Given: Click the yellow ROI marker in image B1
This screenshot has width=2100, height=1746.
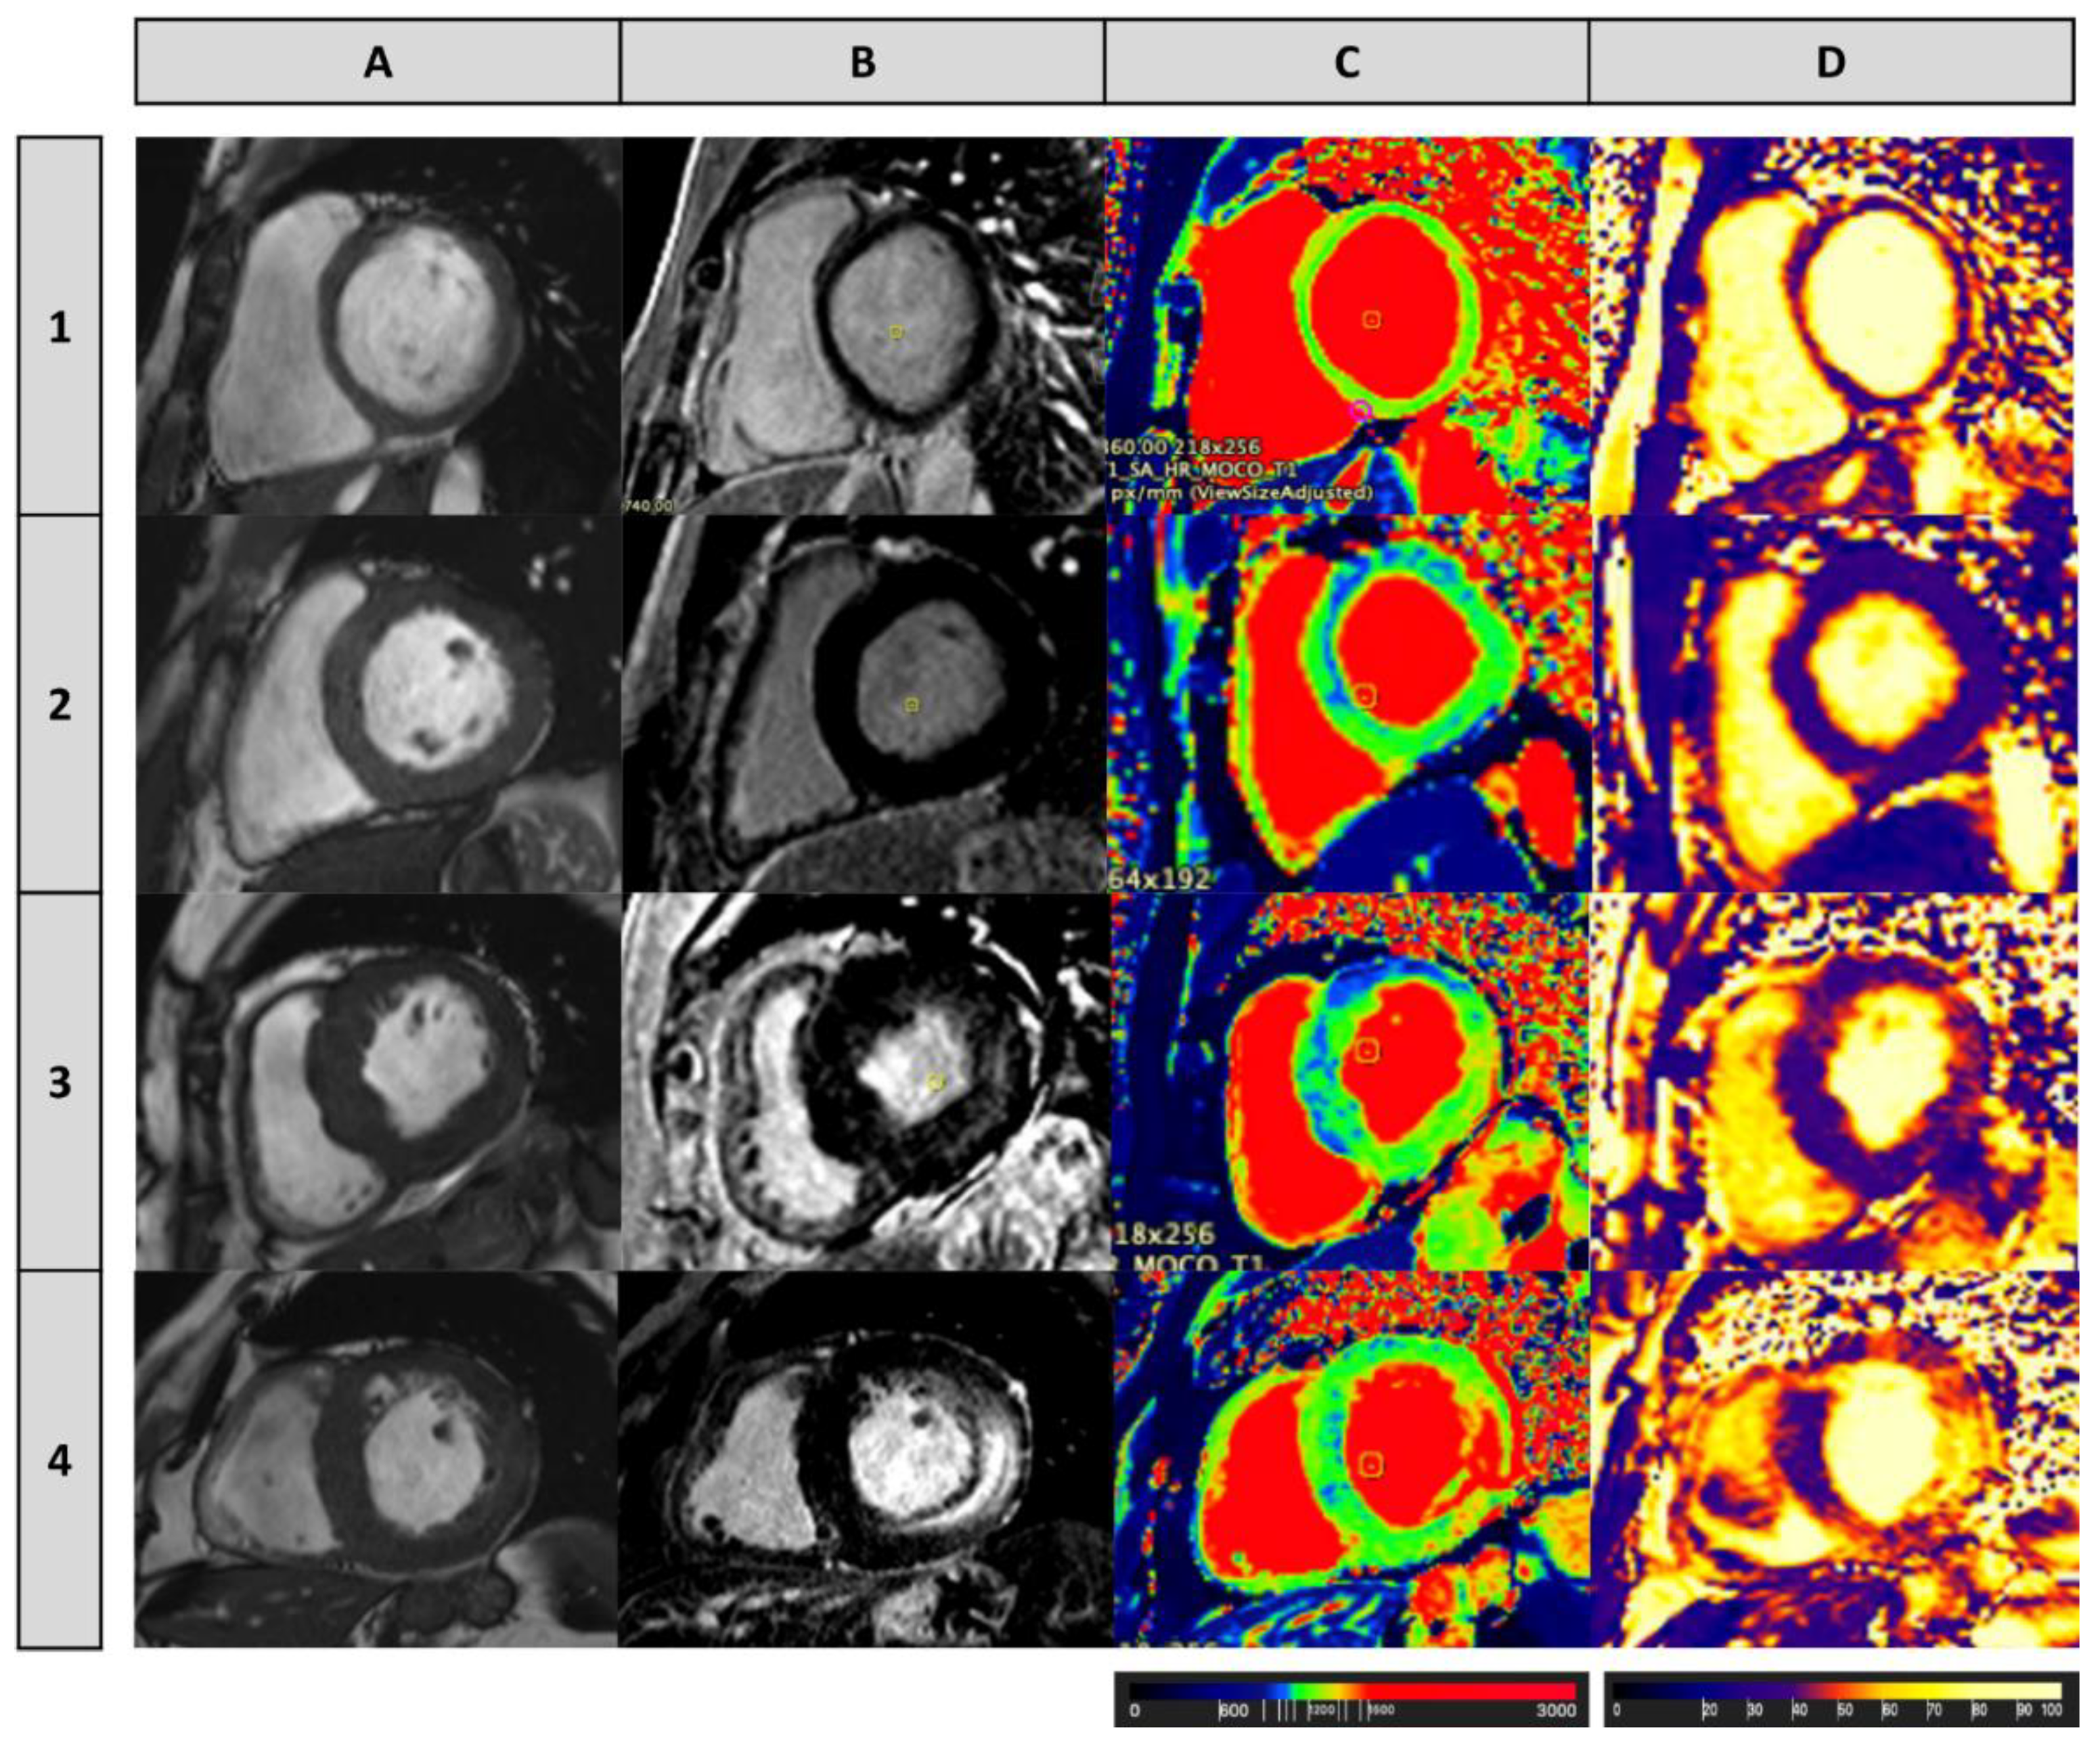Looking at the screenshot, I should point(896,332).
